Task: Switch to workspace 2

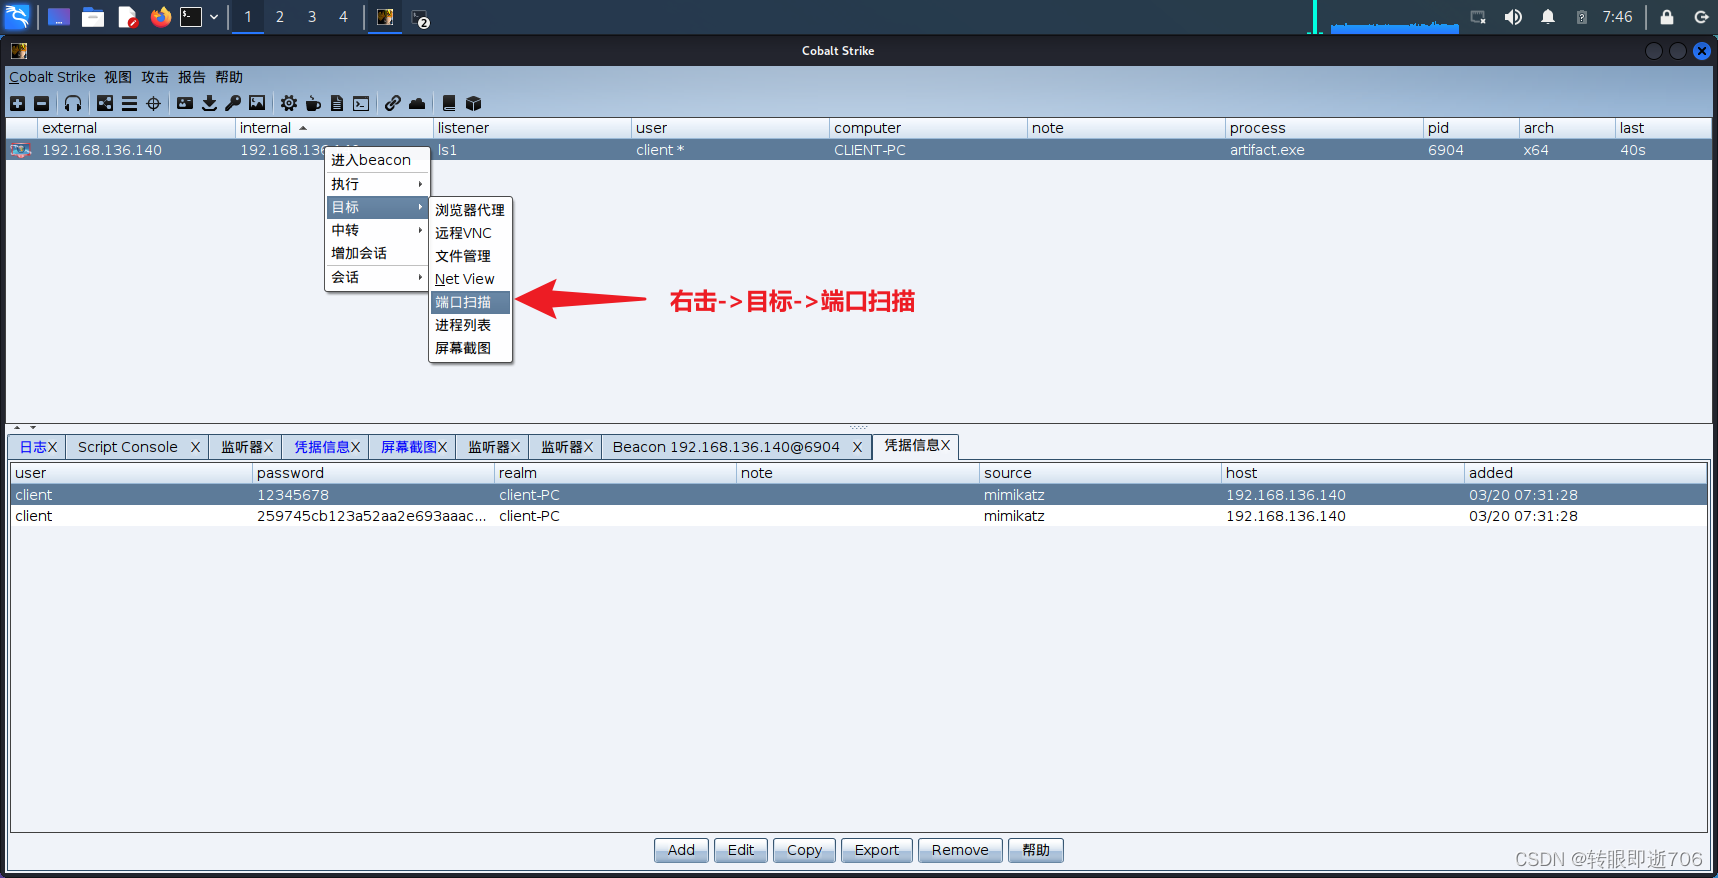Action: pos(280,17)
